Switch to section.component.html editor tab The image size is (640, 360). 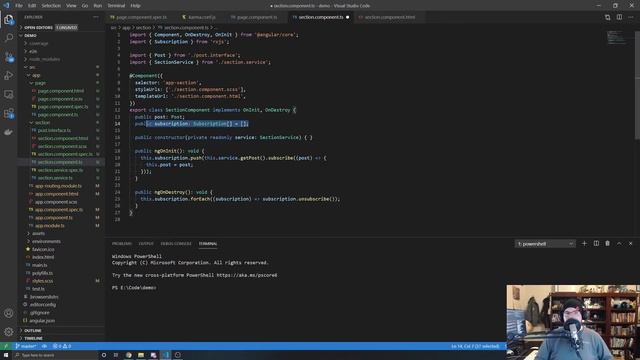[x=390, y=17]
